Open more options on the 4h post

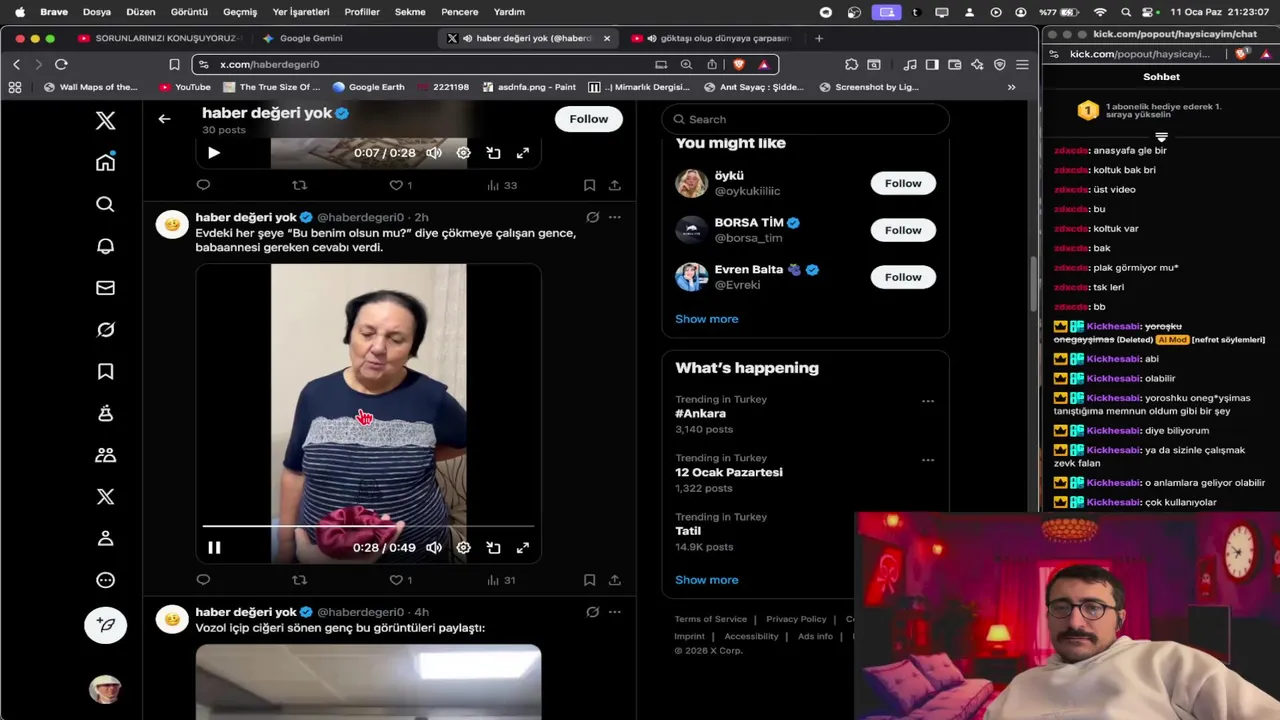click(614, 612)
